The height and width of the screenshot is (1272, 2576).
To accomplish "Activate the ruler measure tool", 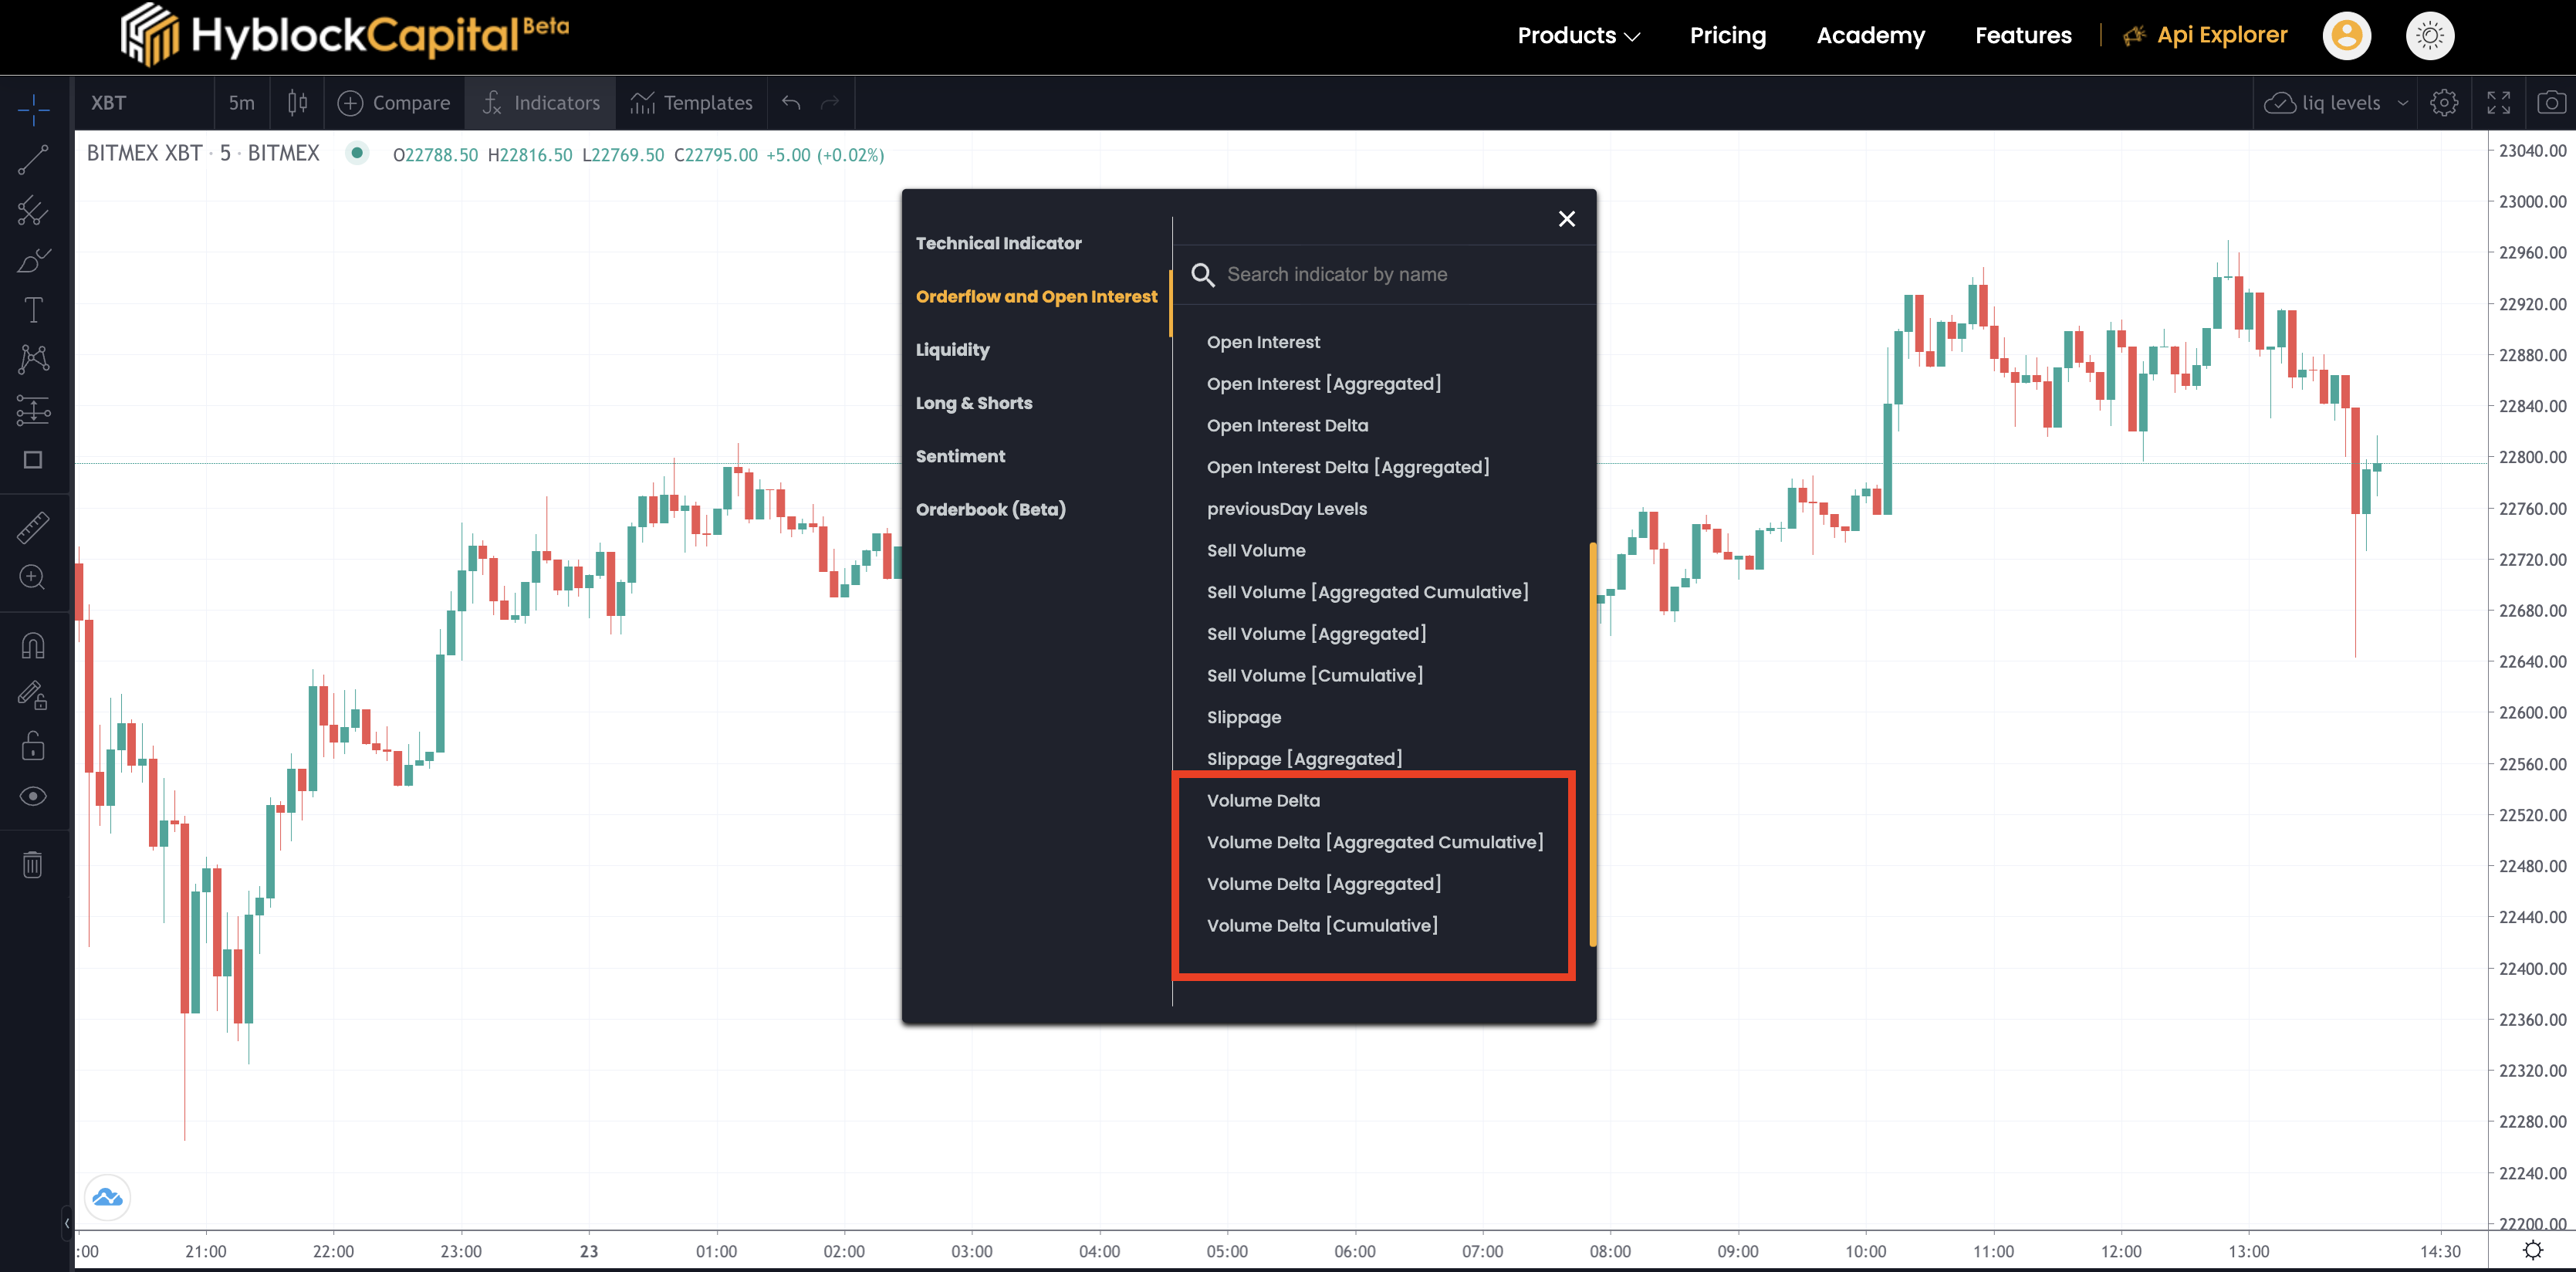I will click(33, 527).
